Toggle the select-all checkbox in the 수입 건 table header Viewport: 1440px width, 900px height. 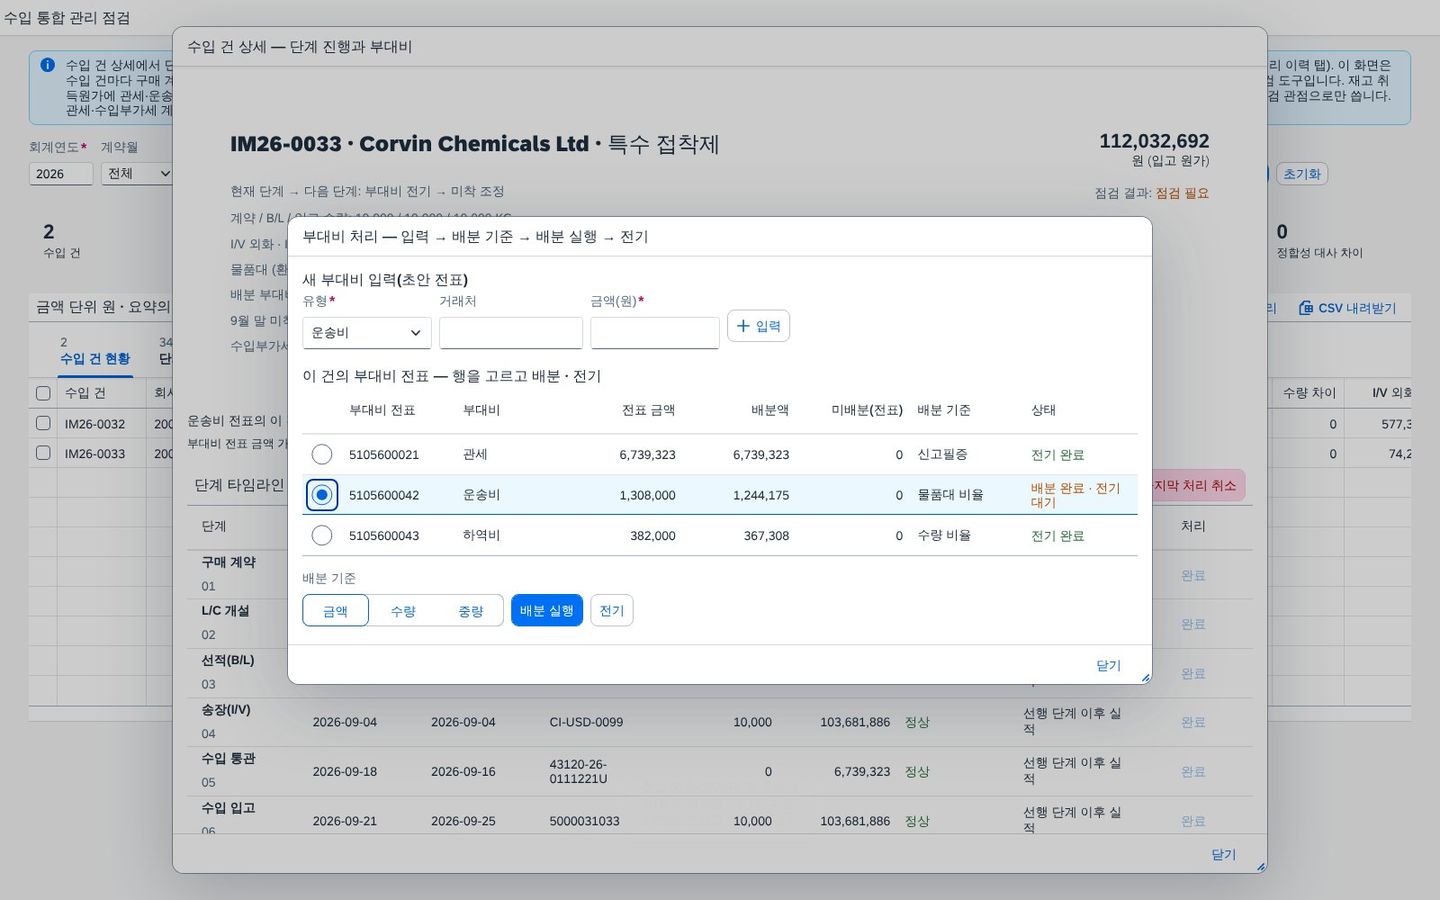point(43,393)
